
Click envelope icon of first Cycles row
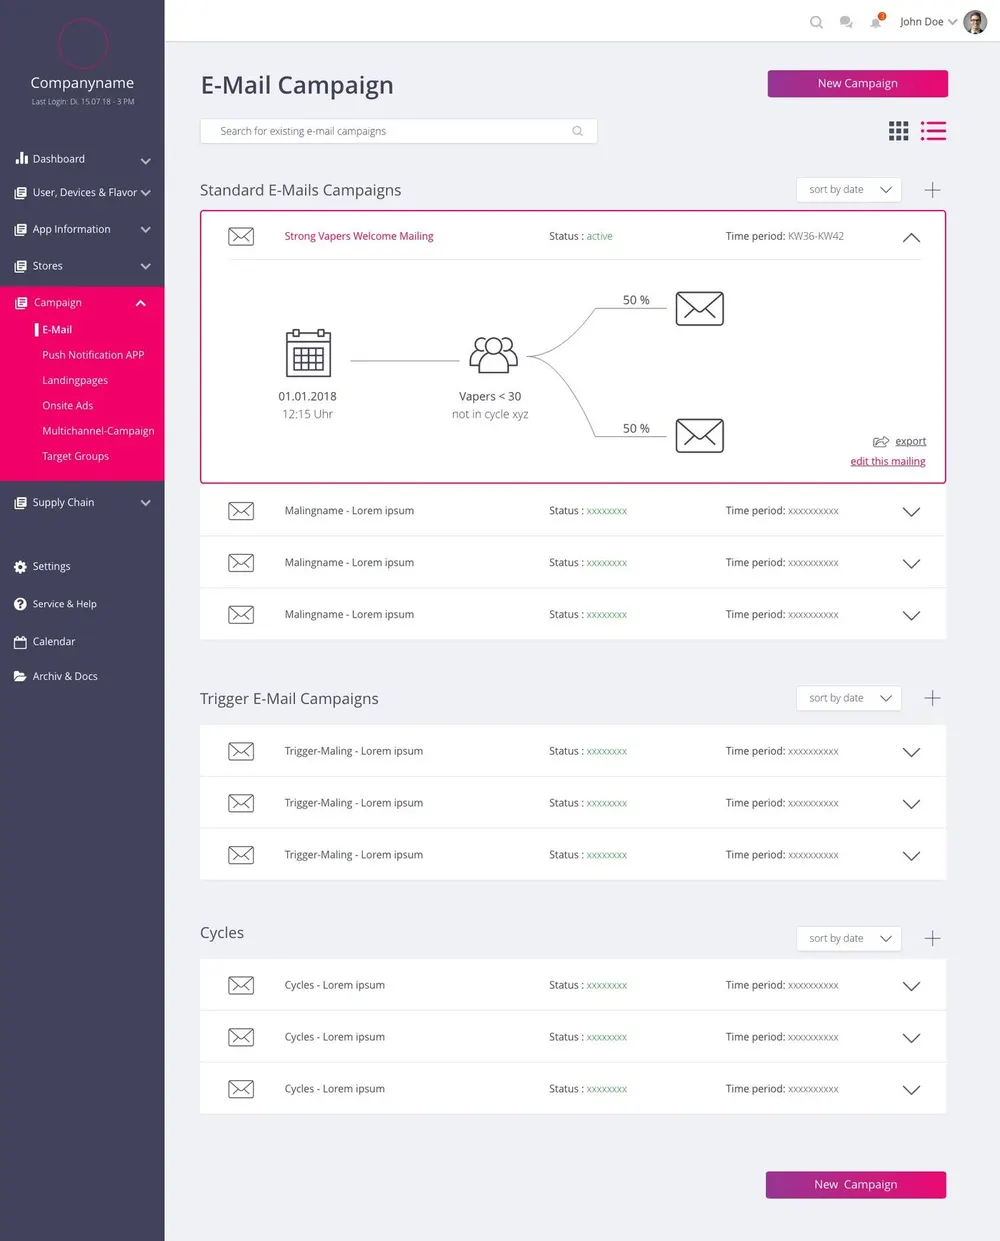tap(241, 985)
